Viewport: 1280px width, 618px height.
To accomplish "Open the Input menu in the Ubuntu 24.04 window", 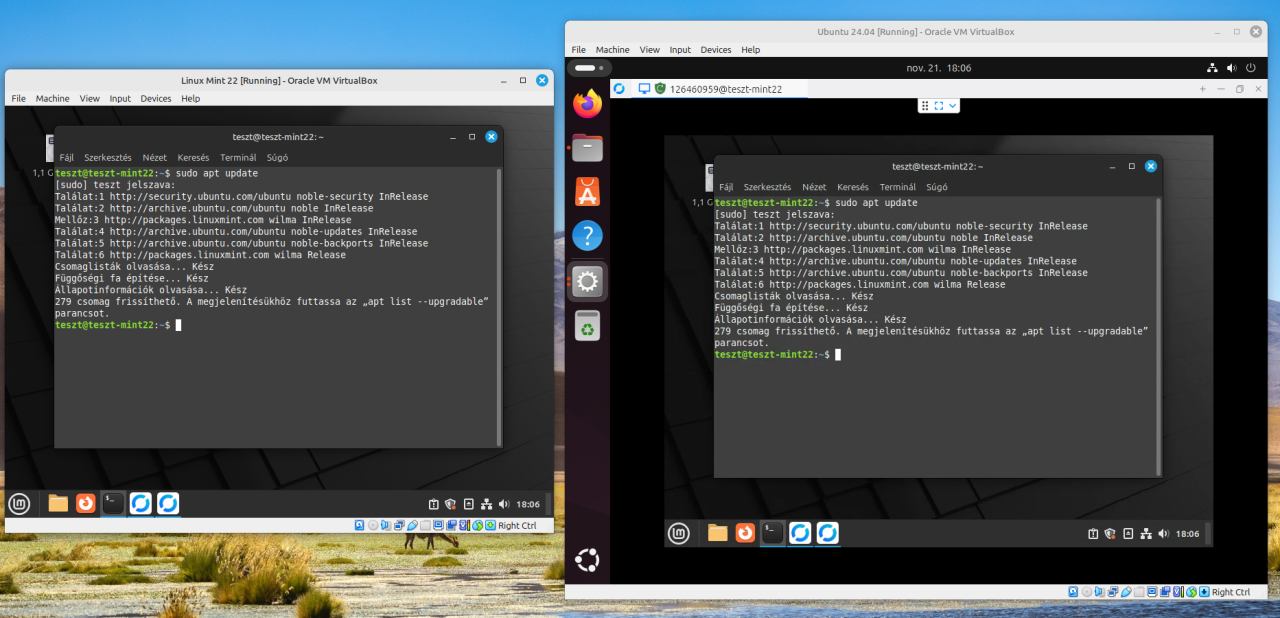I will [x=681, y=50].
